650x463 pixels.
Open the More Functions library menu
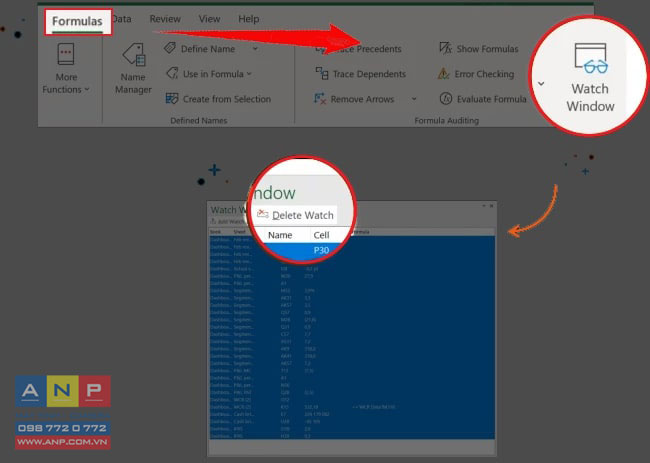tap(66, 68)
